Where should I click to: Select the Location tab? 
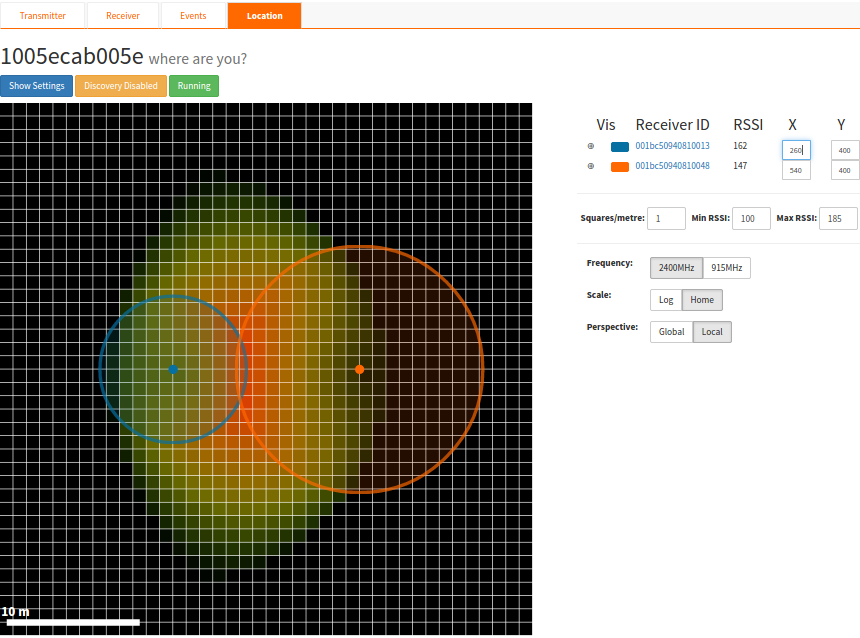click(x=264, y=16)
